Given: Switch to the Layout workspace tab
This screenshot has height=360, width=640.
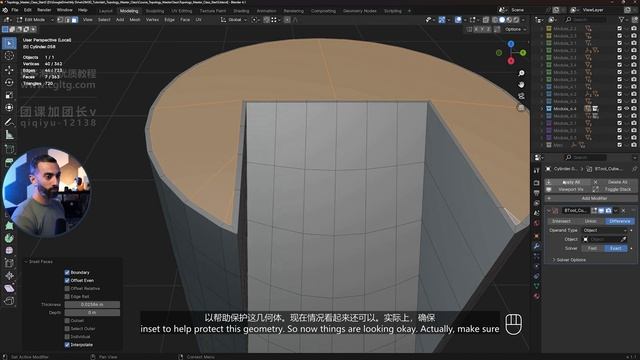Looking at the screenshot, I should 105,11.
